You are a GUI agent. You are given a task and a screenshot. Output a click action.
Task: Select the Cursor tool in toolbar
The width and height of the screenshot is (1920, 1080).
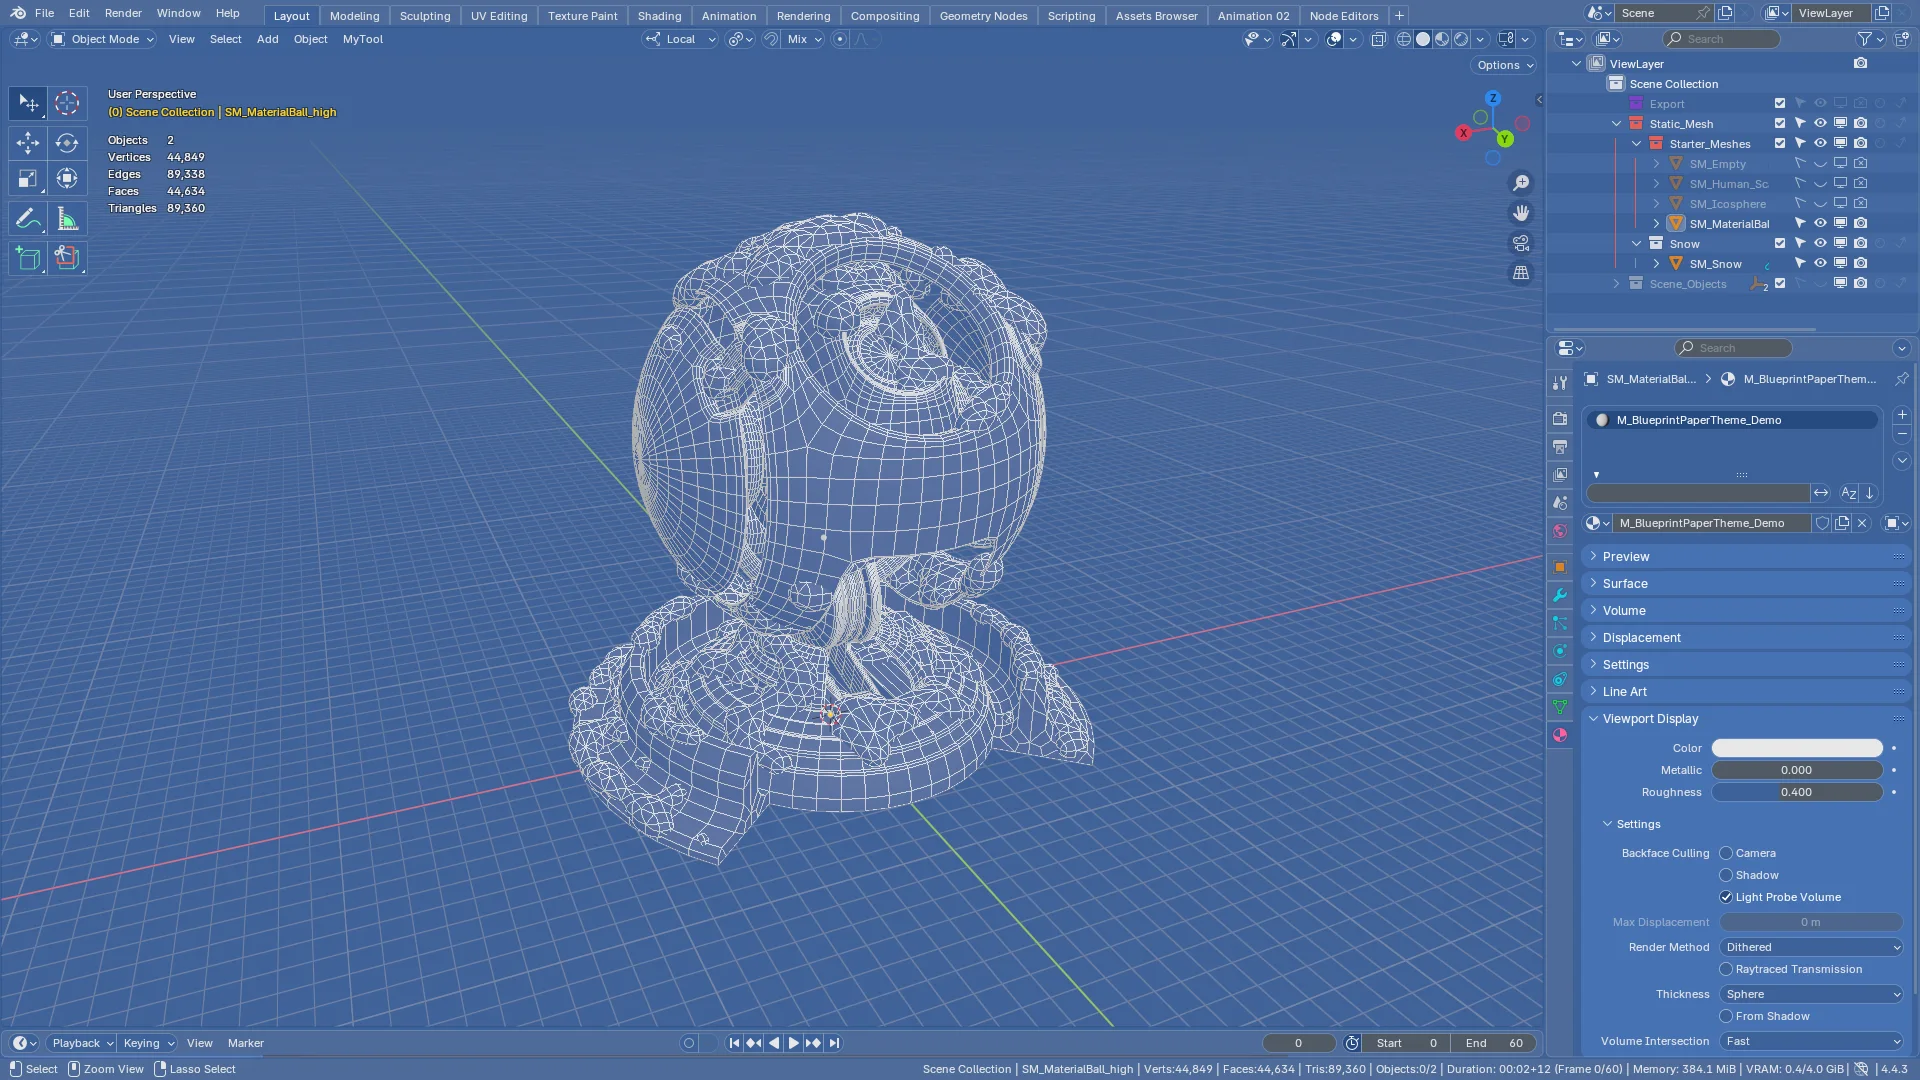[67, 103]
